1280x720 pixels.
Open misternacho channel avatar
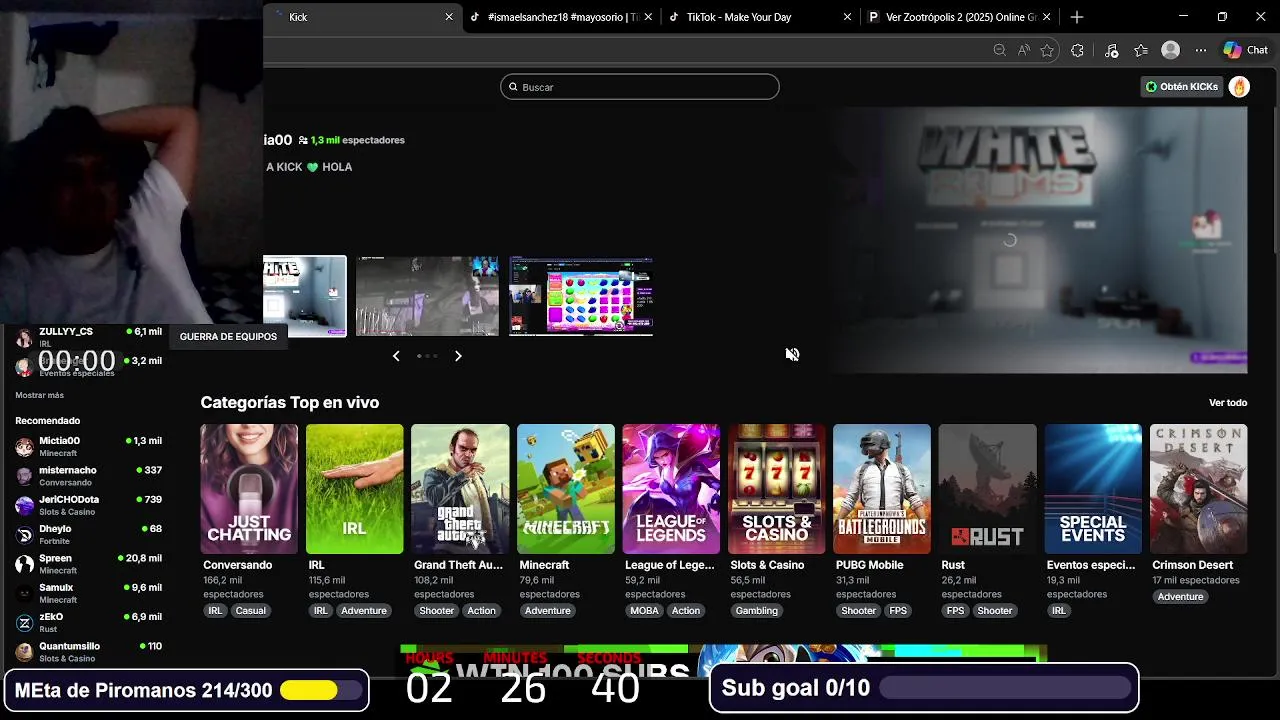(x=24, y=476)
